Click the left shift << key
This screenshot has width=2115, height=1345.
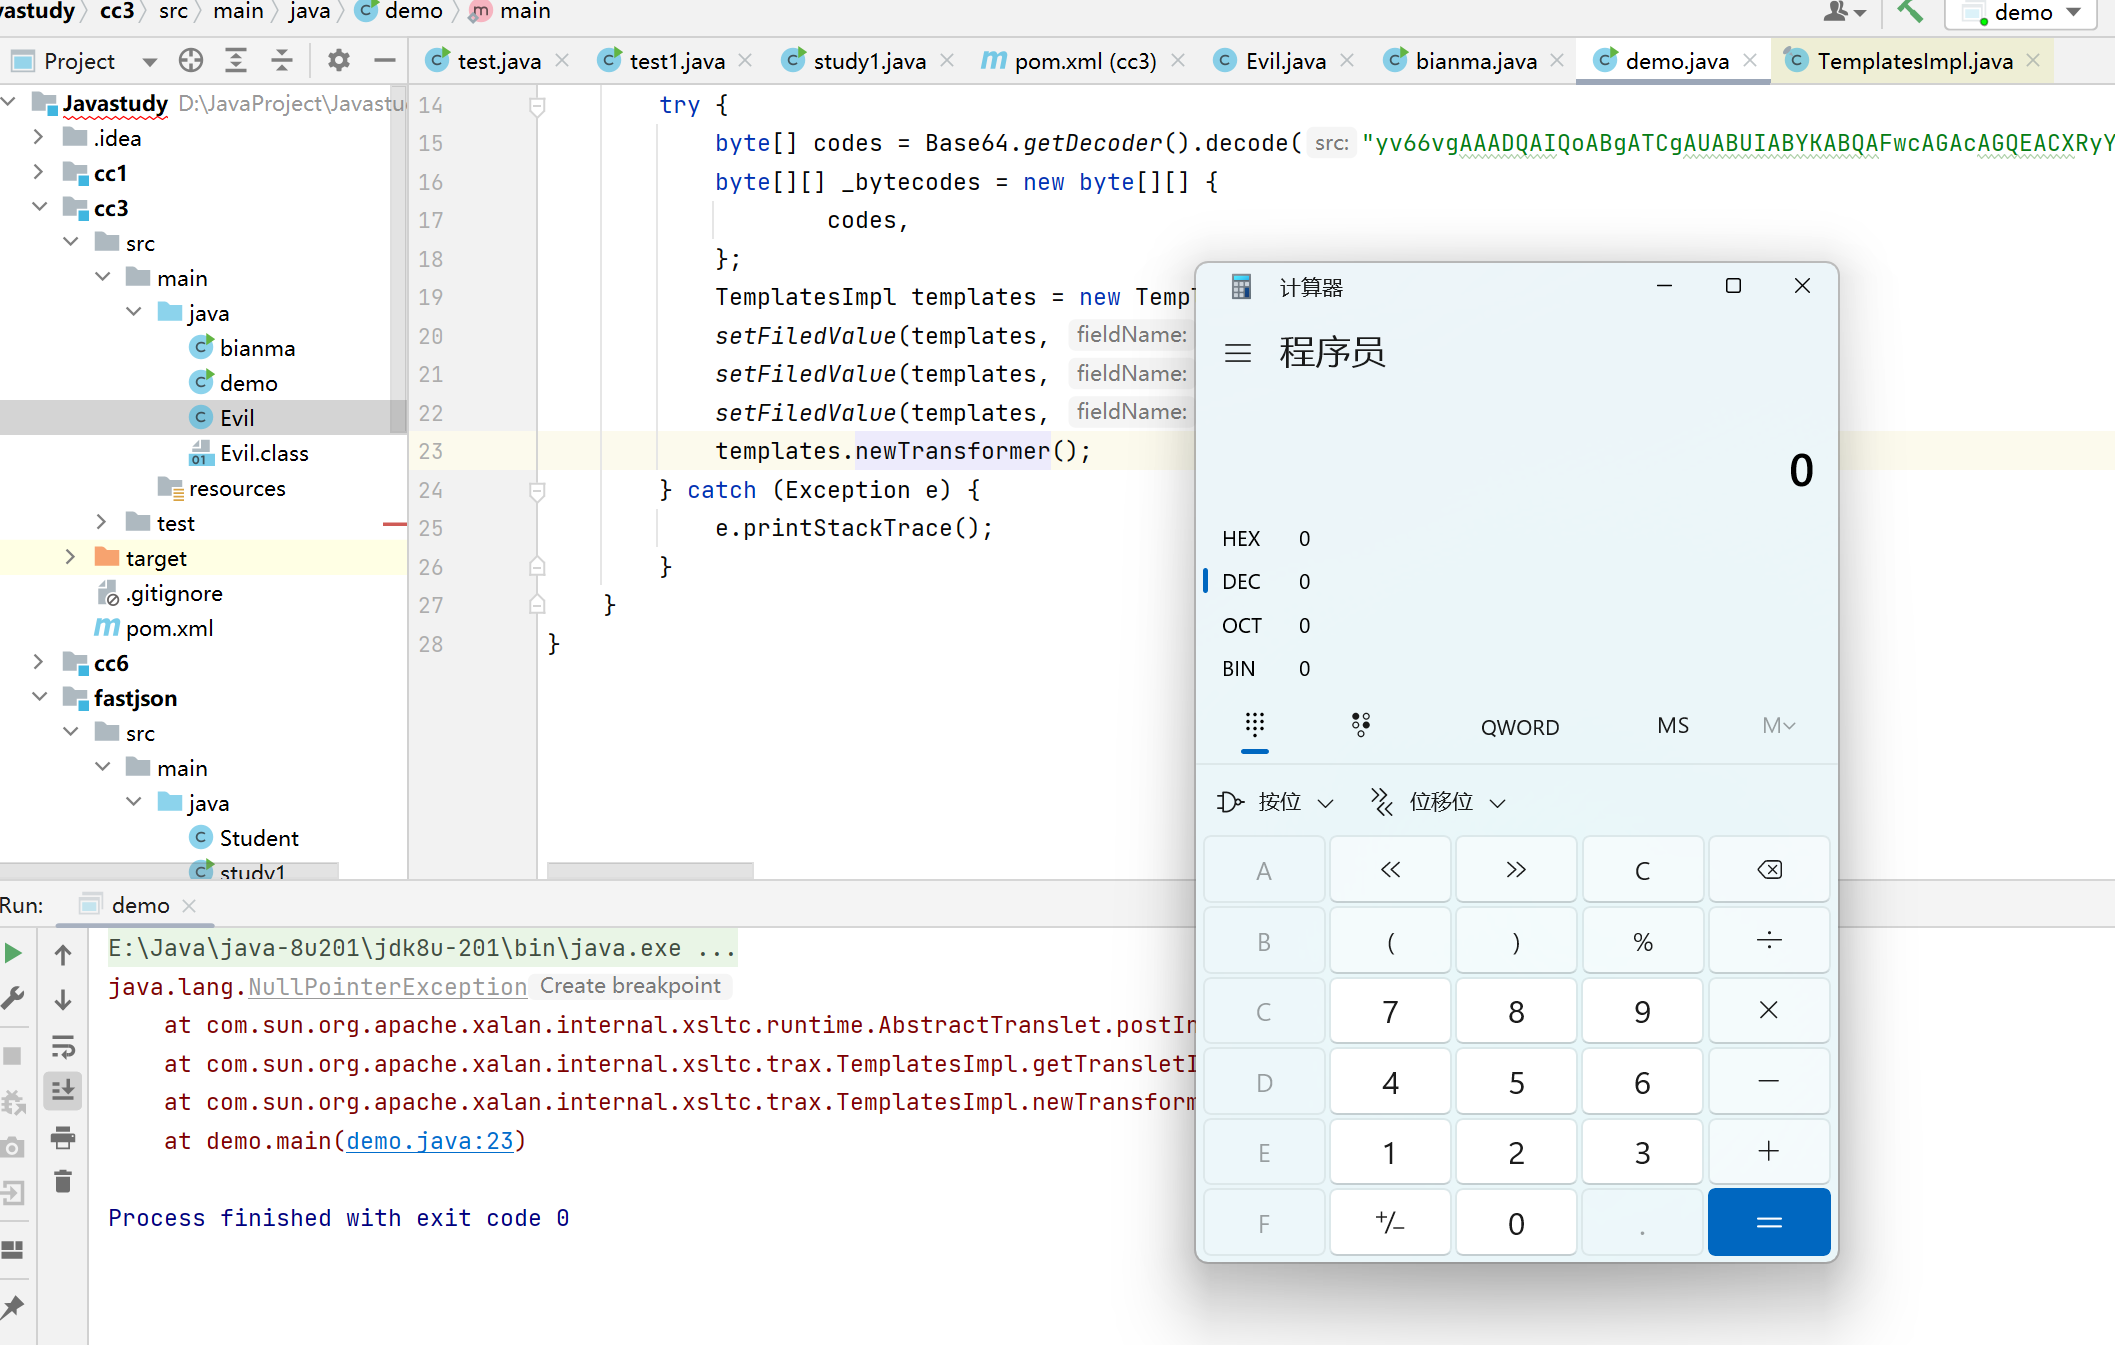coord(1390,870)
